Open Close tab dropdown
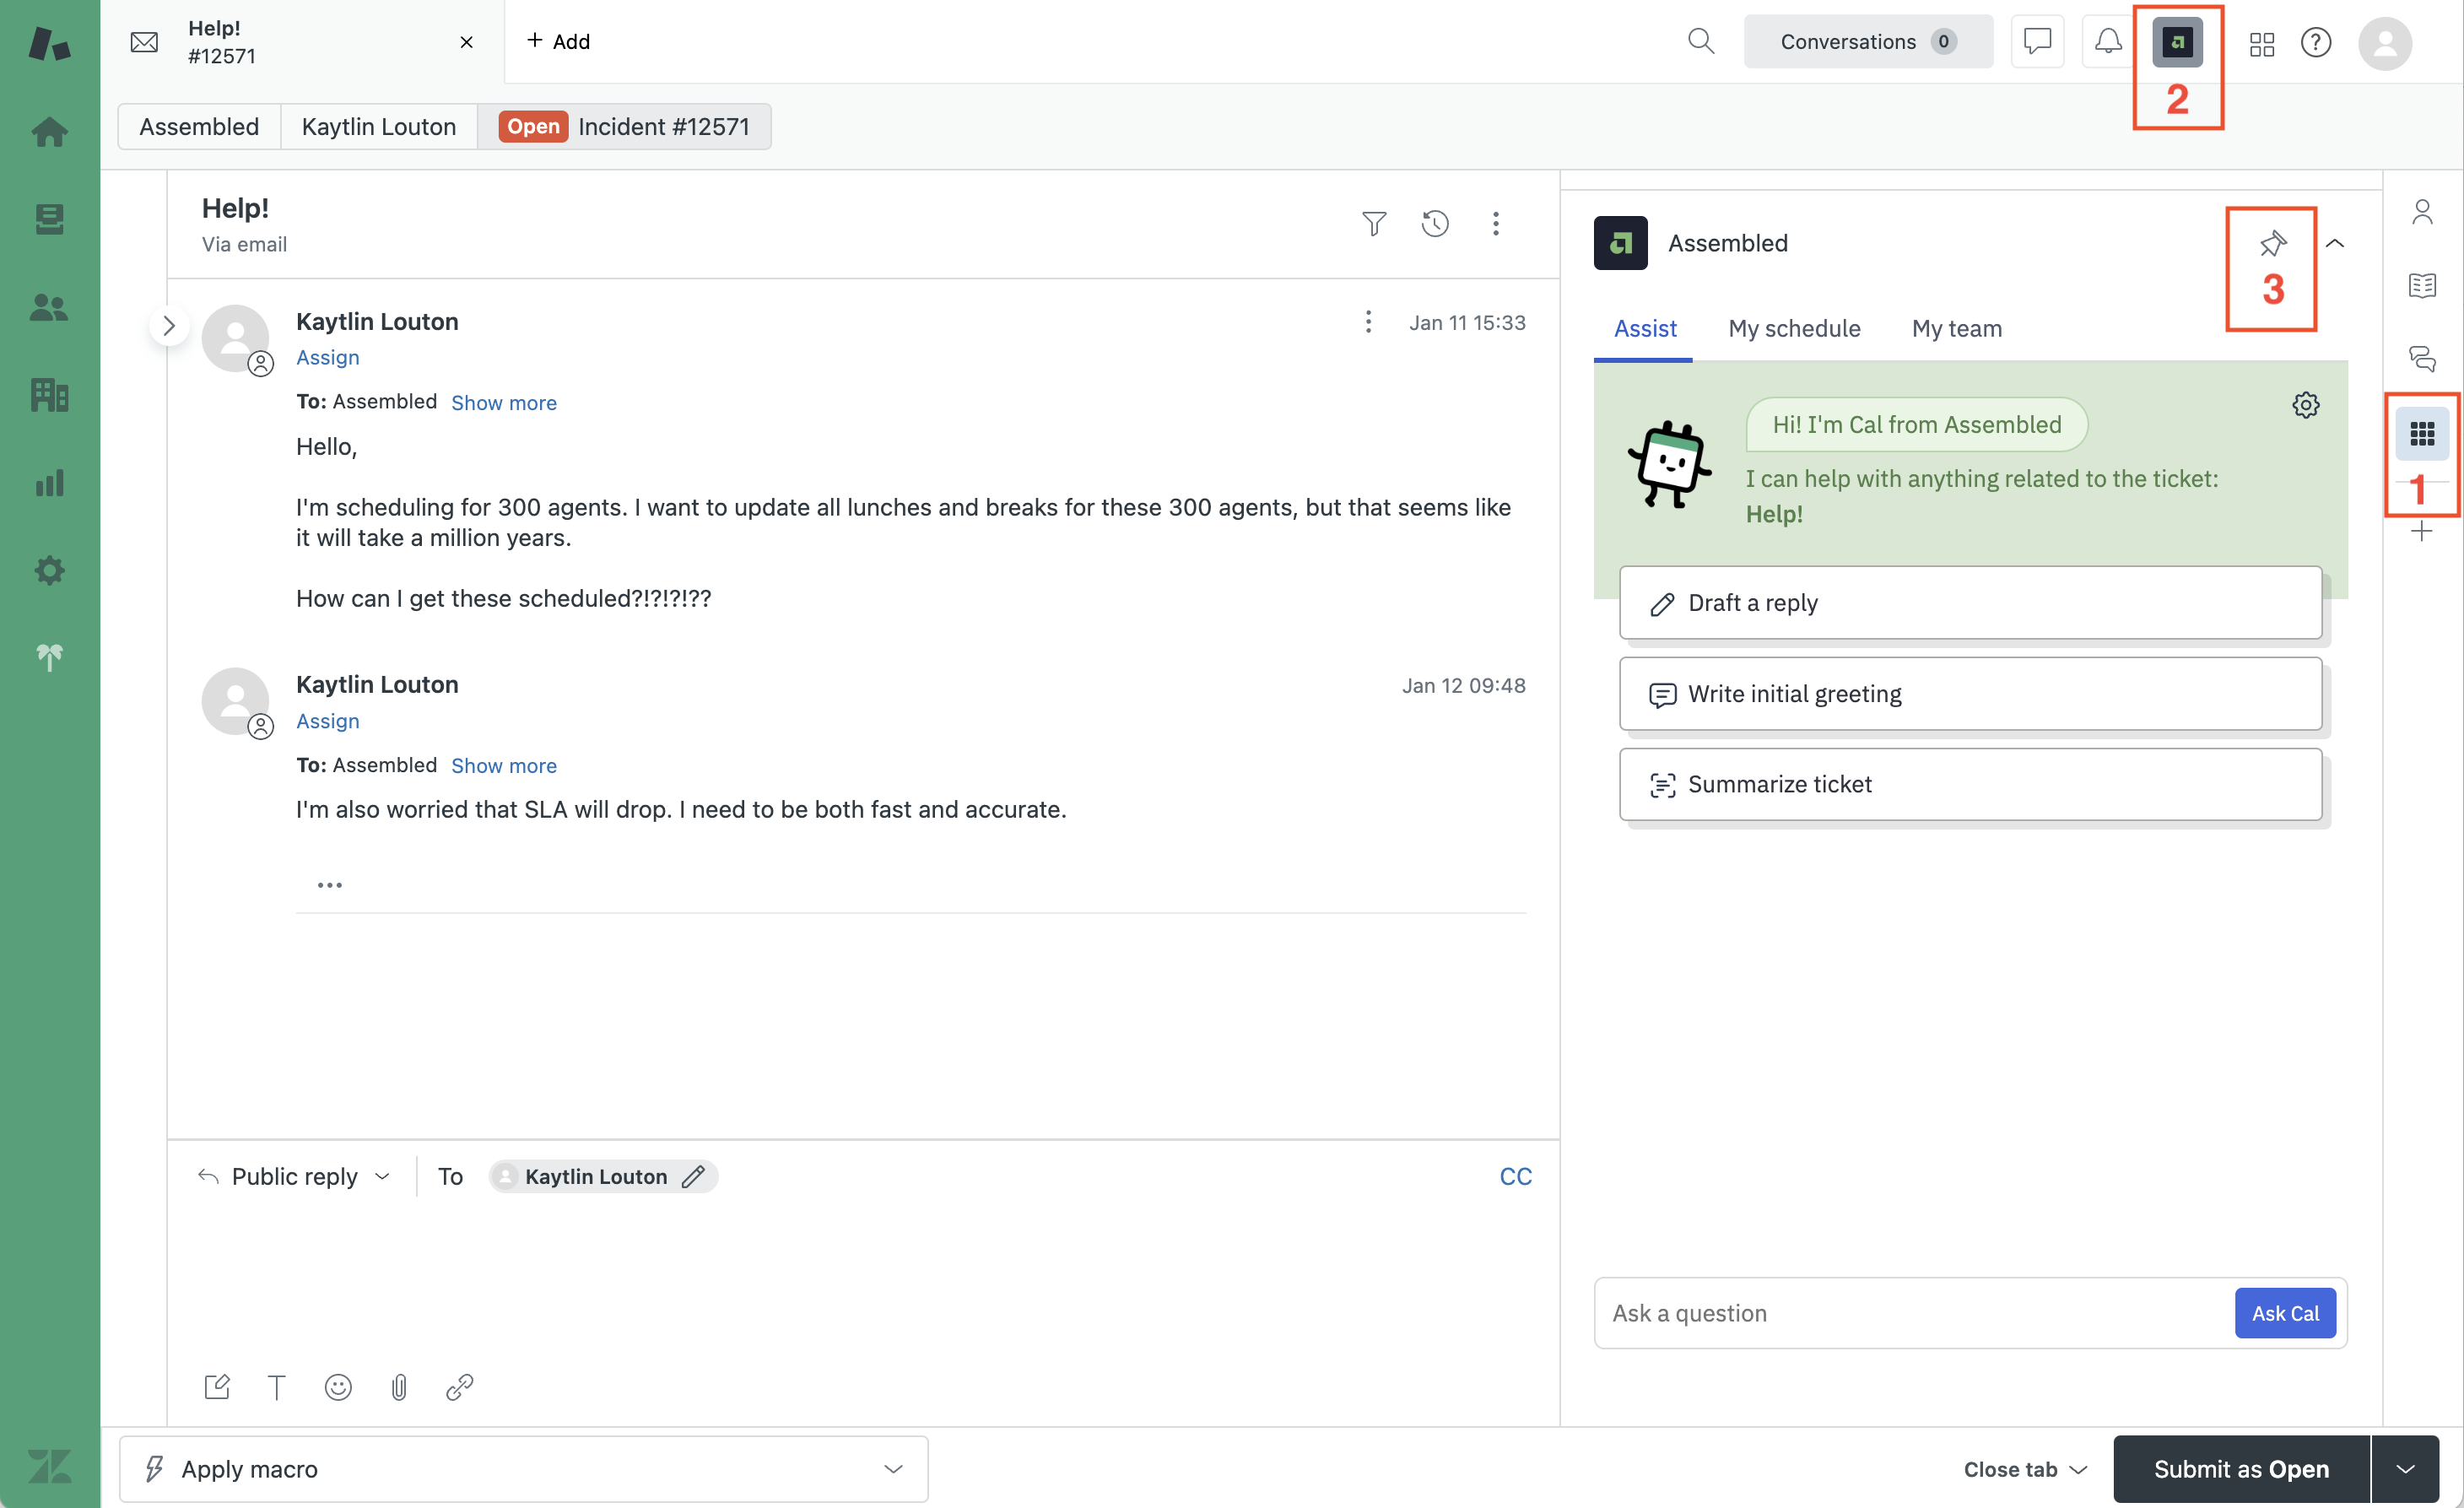The image size is (2464, 1508). pyautogui.click(x=2025, y=1469)
